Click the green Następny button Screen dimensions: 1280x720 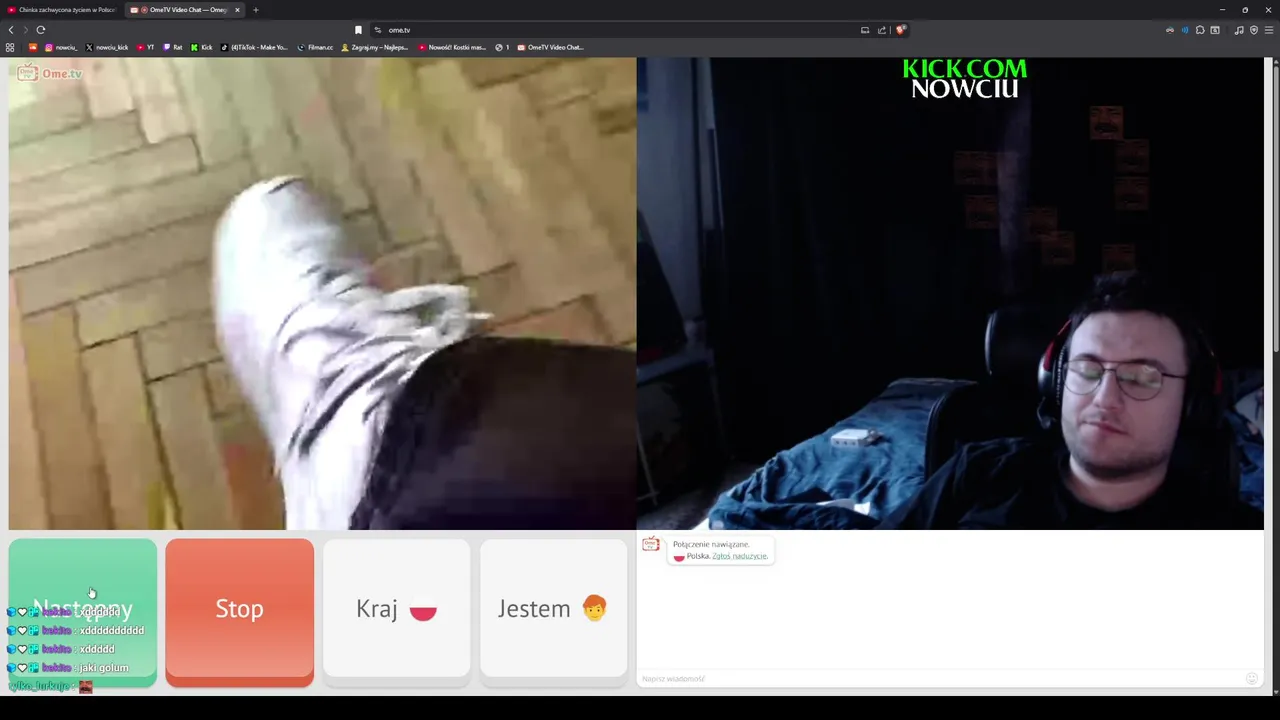(x=83, y=613)
